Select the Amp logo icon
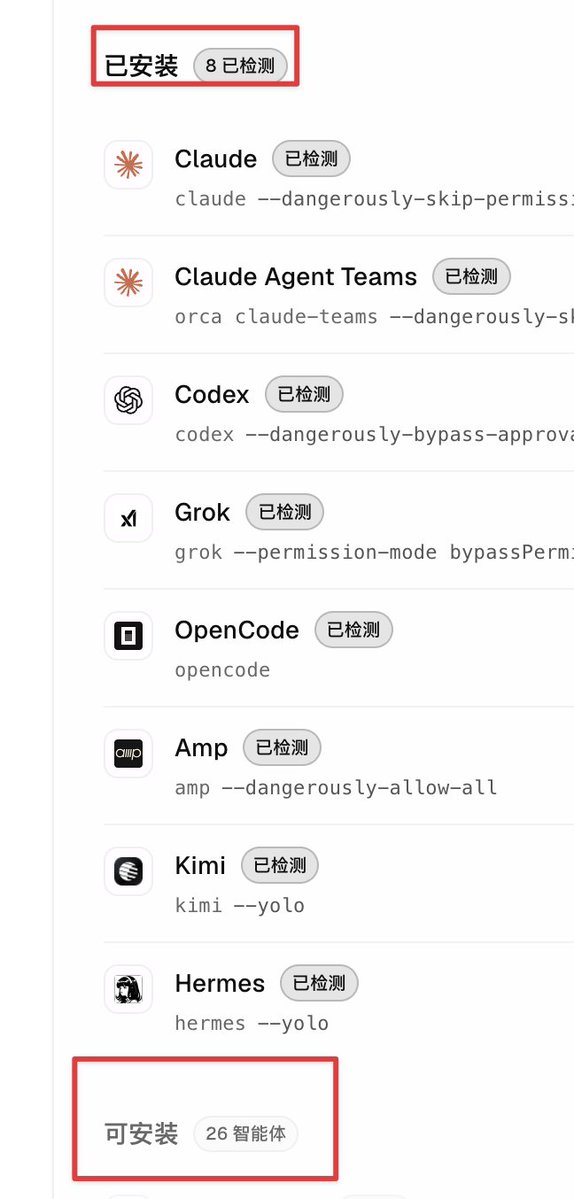Image resolution: width=574 pixels, height=1199 pixels. (x=128, y=753)
